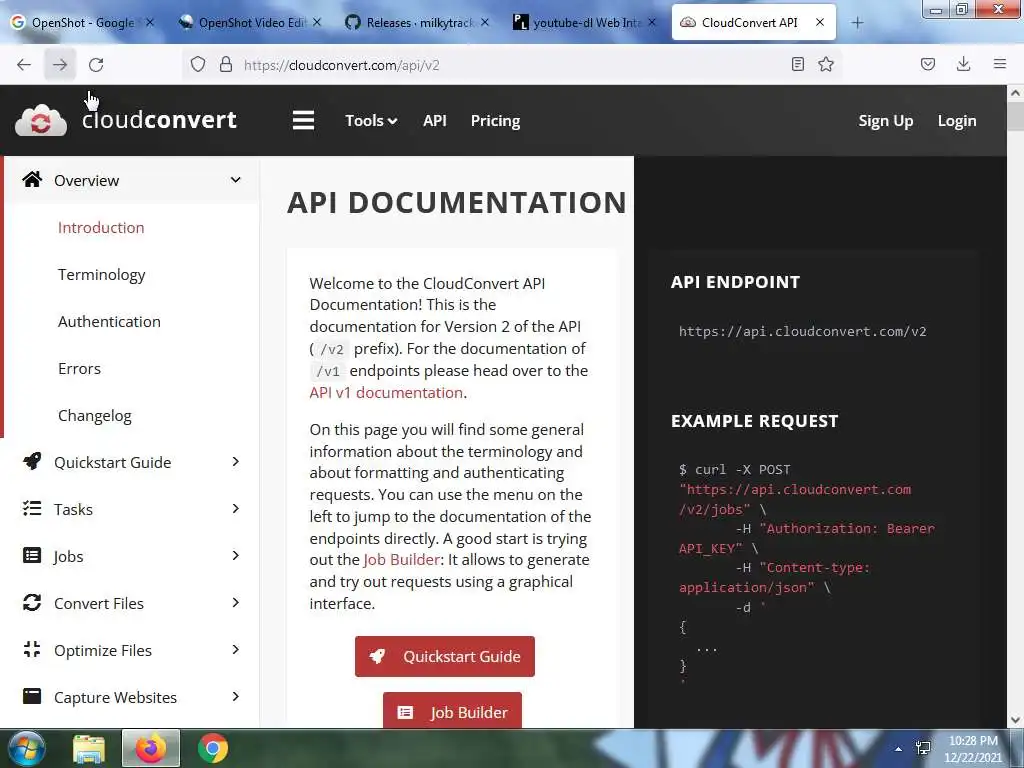This screenshot has width=1024, height=768.
Task: Select Authentication in the sidebar
Action: [x=109, y=321]
